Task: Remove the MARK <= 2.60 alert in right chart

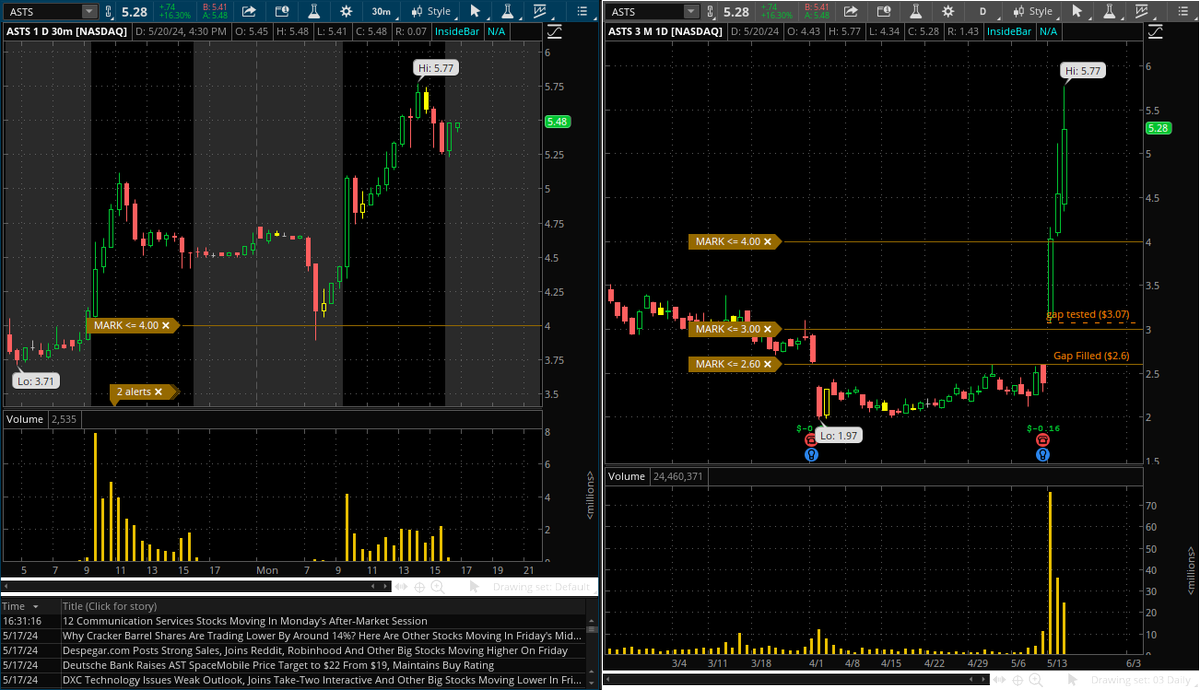Action: [x=766, y=364]
